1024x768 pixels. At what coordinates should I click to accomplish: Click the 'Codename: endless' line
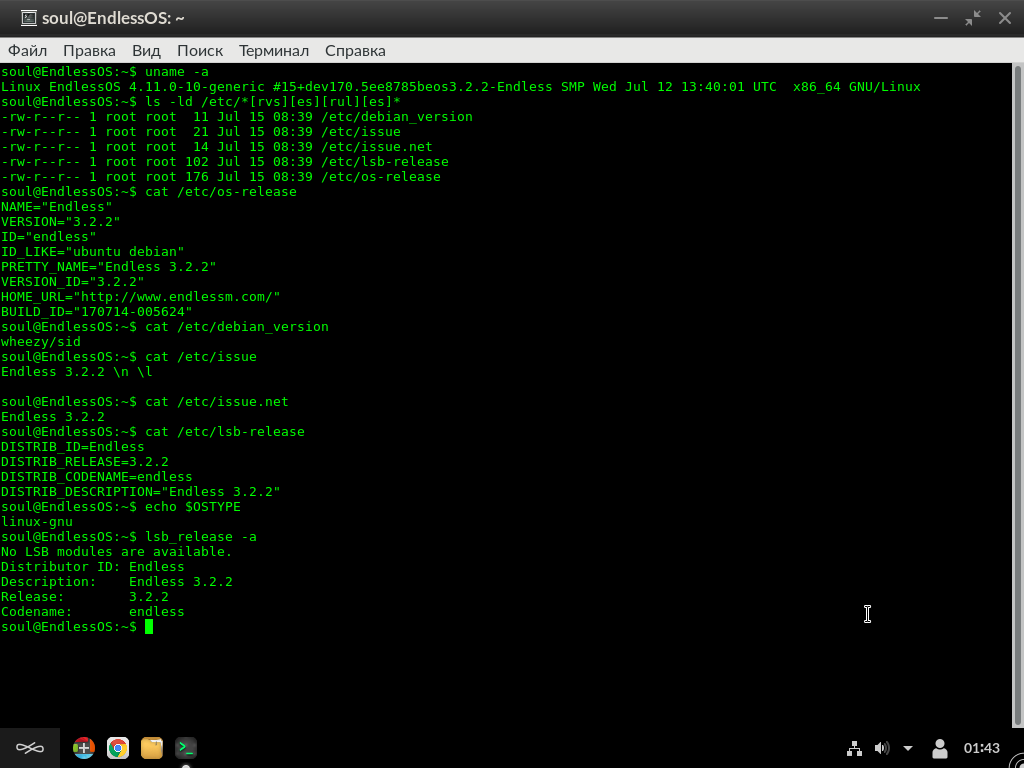click(x=93, y=612)
